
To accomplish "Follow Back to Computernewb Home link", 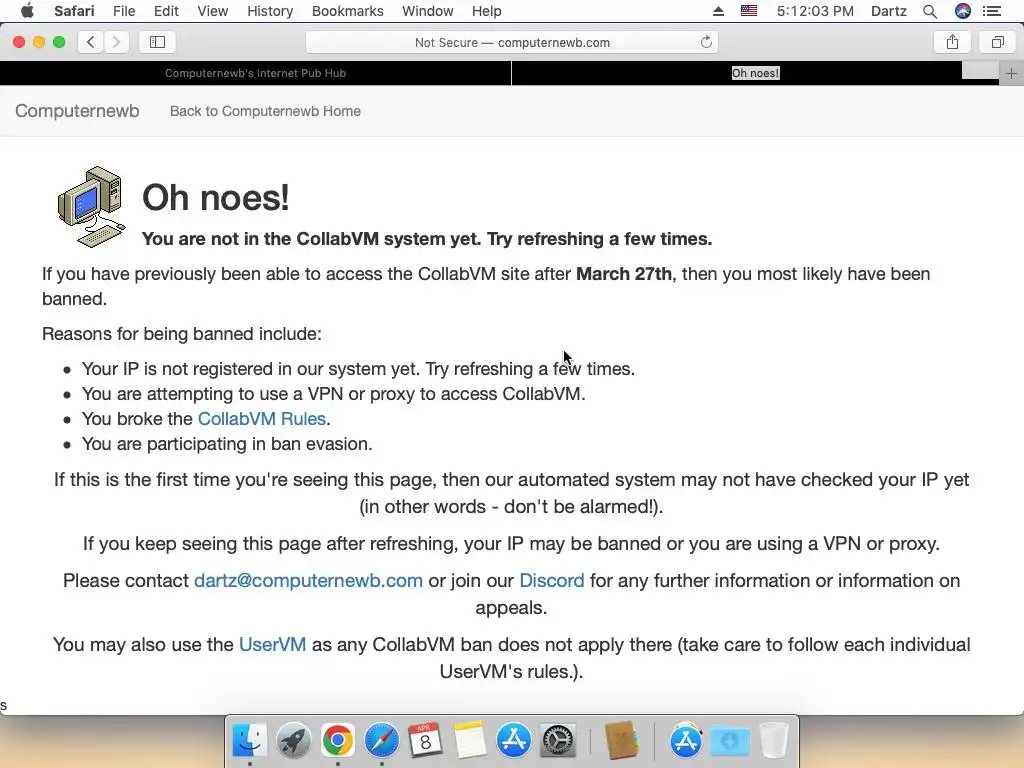I will [265, 111].
